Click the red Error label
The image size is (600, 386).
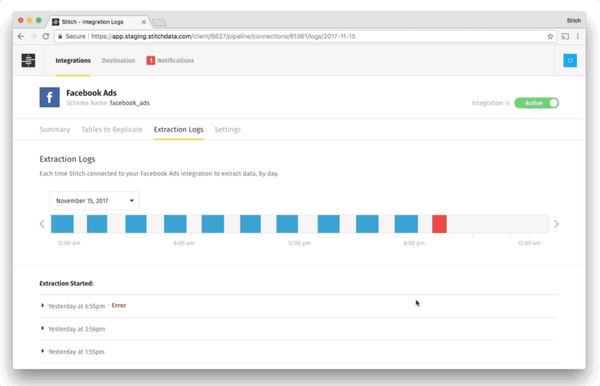119,305
